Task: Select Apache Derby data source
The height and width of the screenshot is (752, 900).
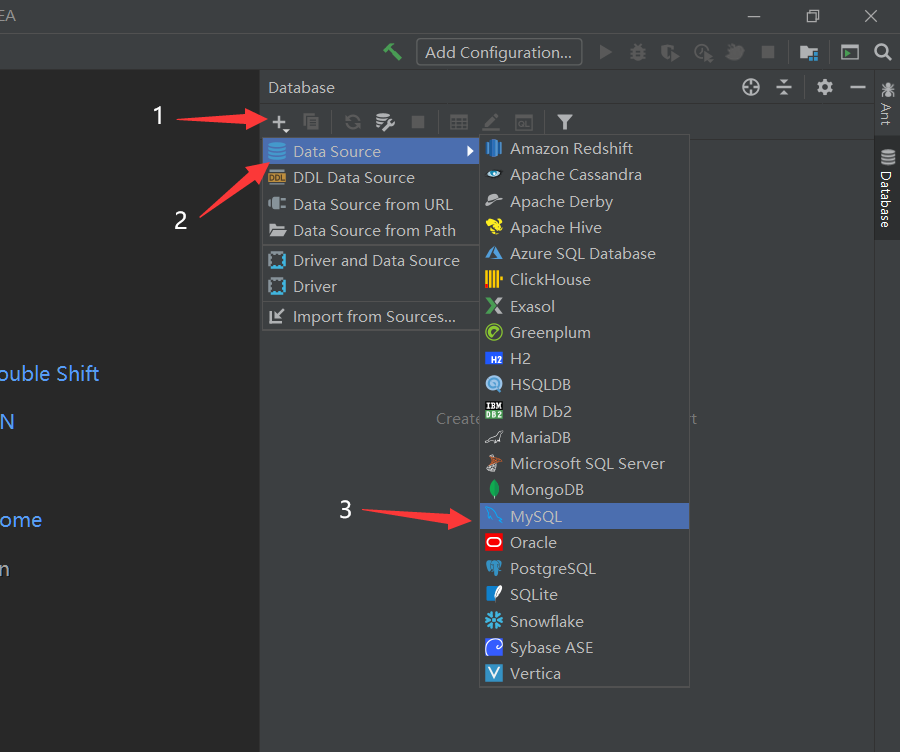Action: point(584,201)
